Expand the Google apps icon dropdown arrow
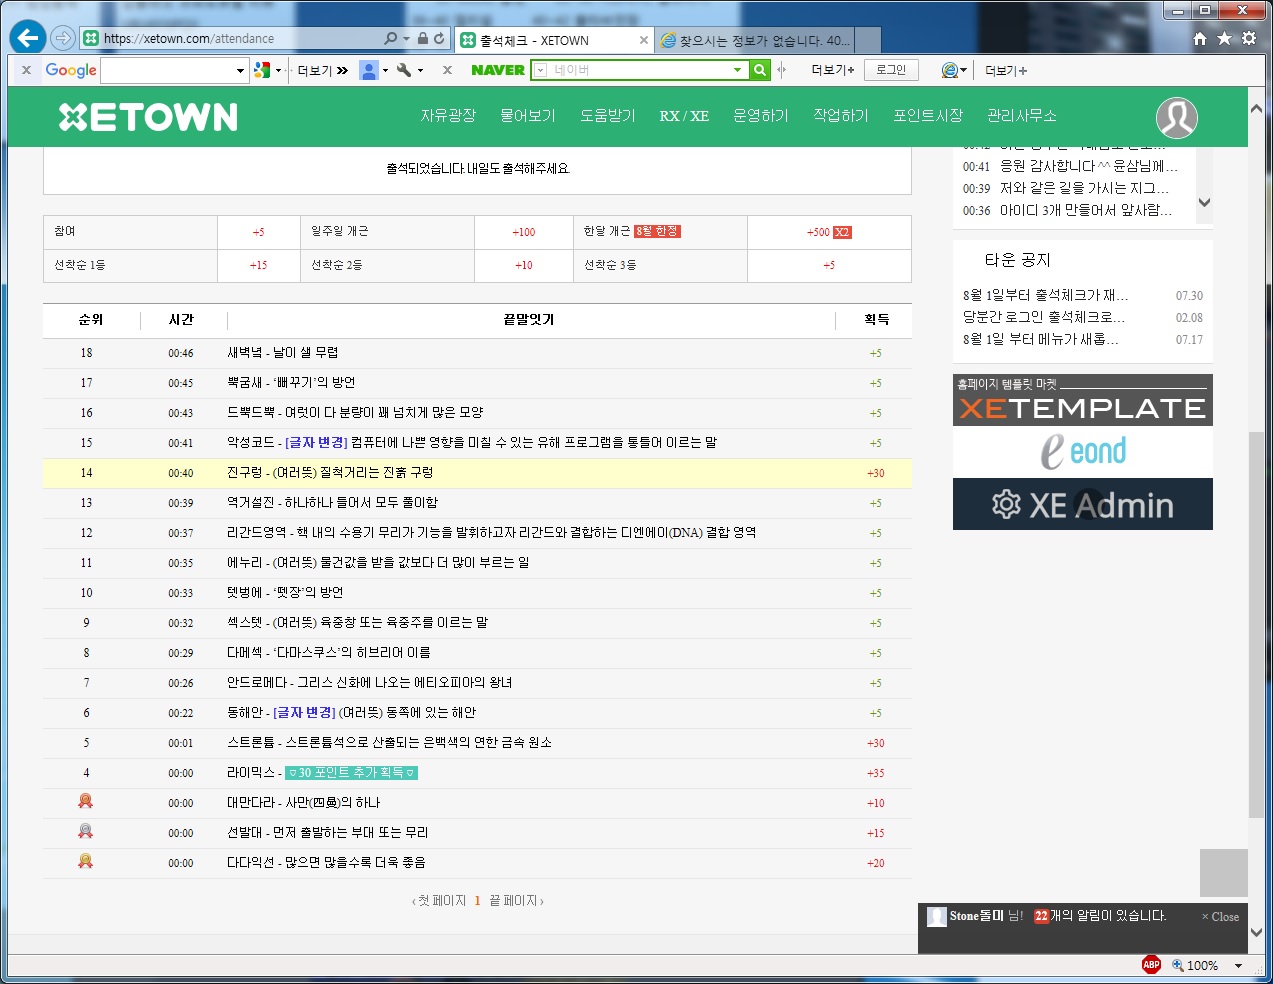Viewport: 1273px width, 984px height. 278,70
